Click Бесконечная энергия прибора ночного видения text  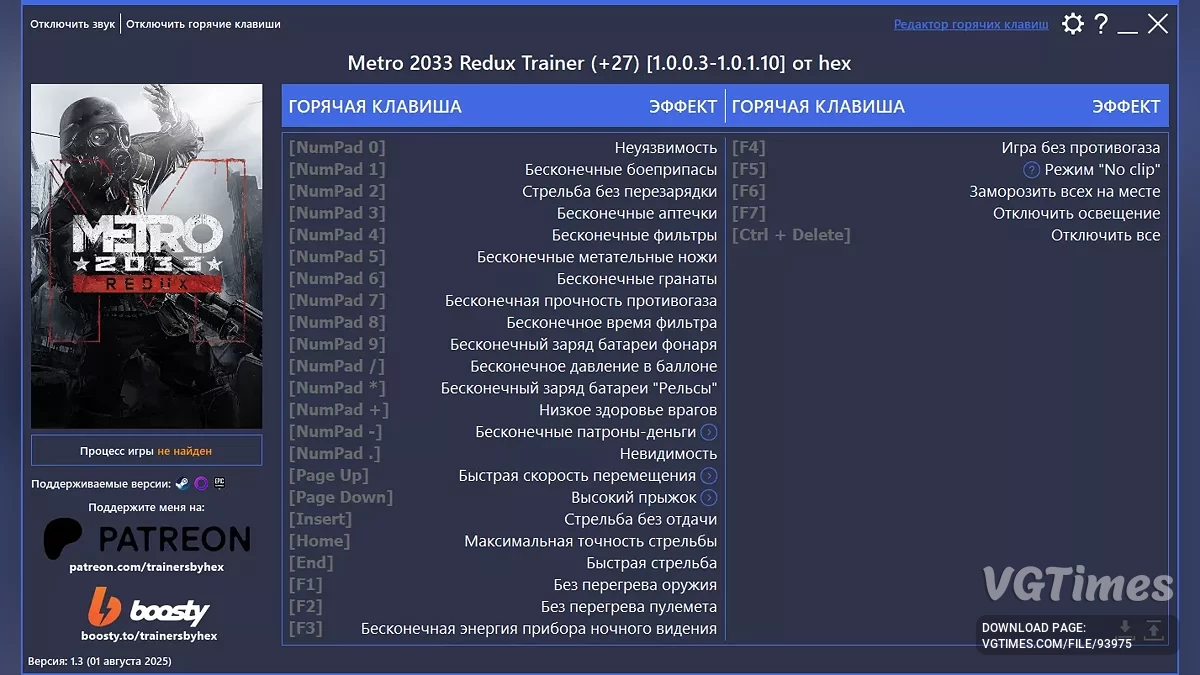539,629
